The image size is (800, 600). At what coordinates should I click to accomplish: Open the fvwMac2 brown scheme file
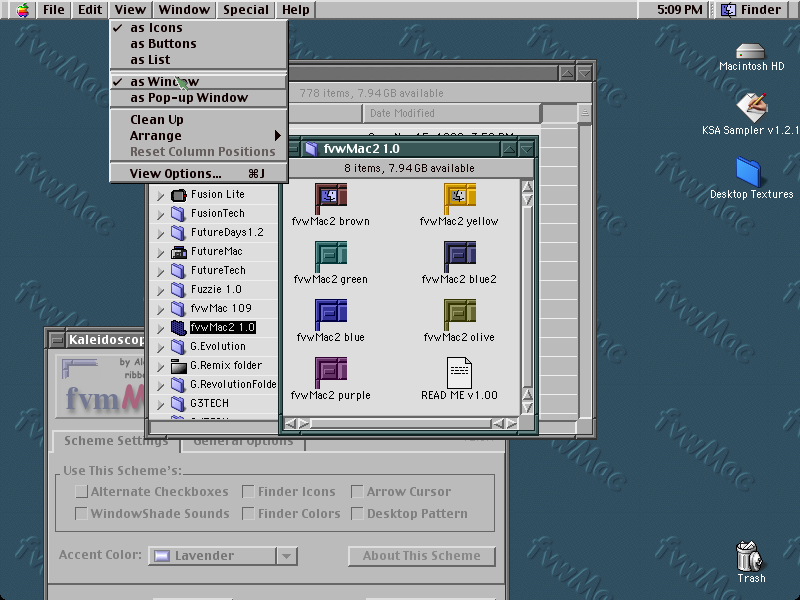(x=331, y=198)
